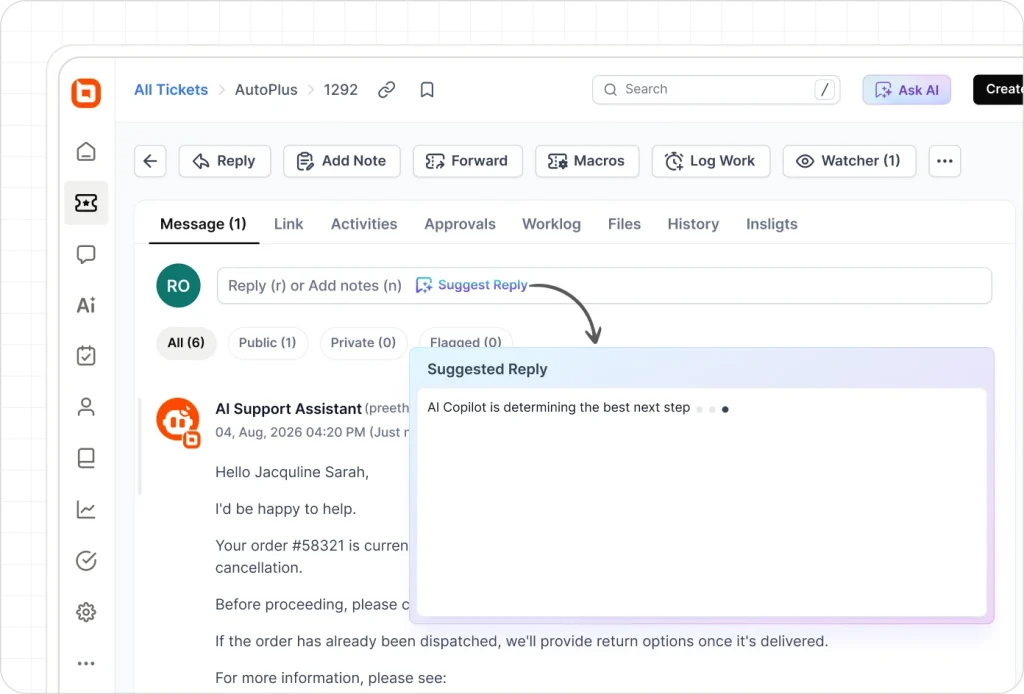Click the Reply toolbar button
The height and width of the screenshot is (694, 1024).
(225, 161)
